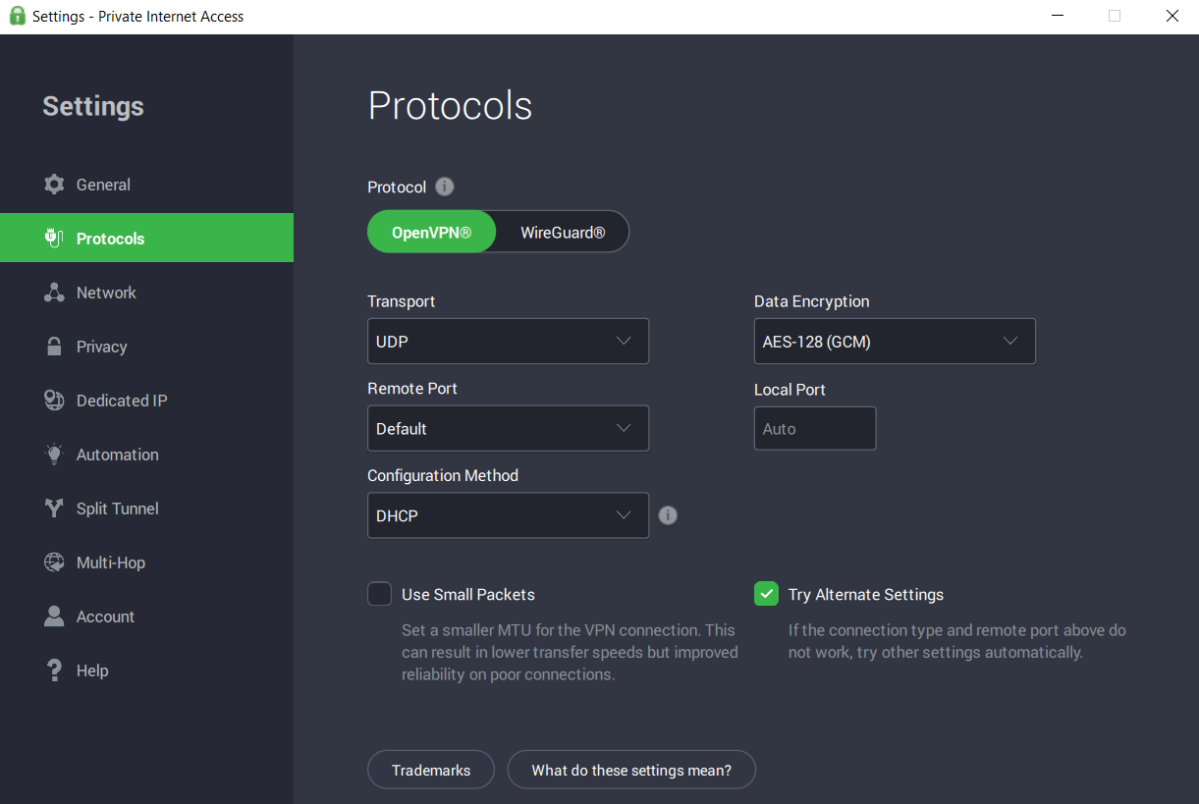Click the Split Tunnel fork icon
The image size is (1199, 804).
[54, 508]
